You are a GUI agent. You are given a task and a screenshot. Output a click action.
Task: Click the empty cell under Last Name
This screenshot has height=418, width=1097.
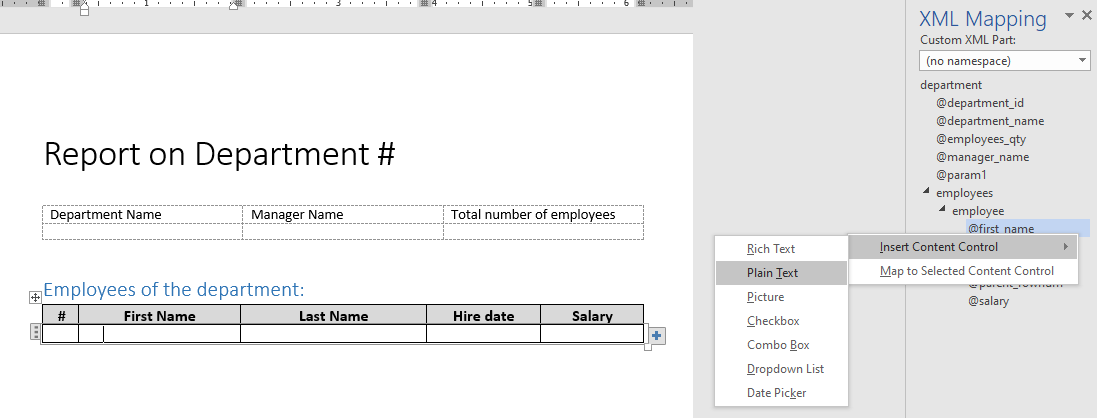click(334, 334)
